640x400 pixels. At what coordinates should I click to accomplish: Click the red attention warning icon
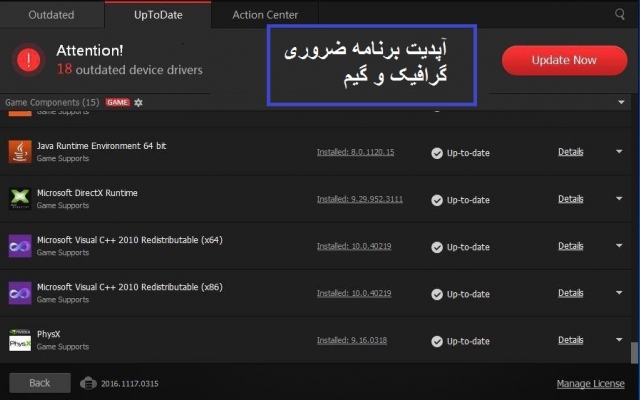pos(29,60)
